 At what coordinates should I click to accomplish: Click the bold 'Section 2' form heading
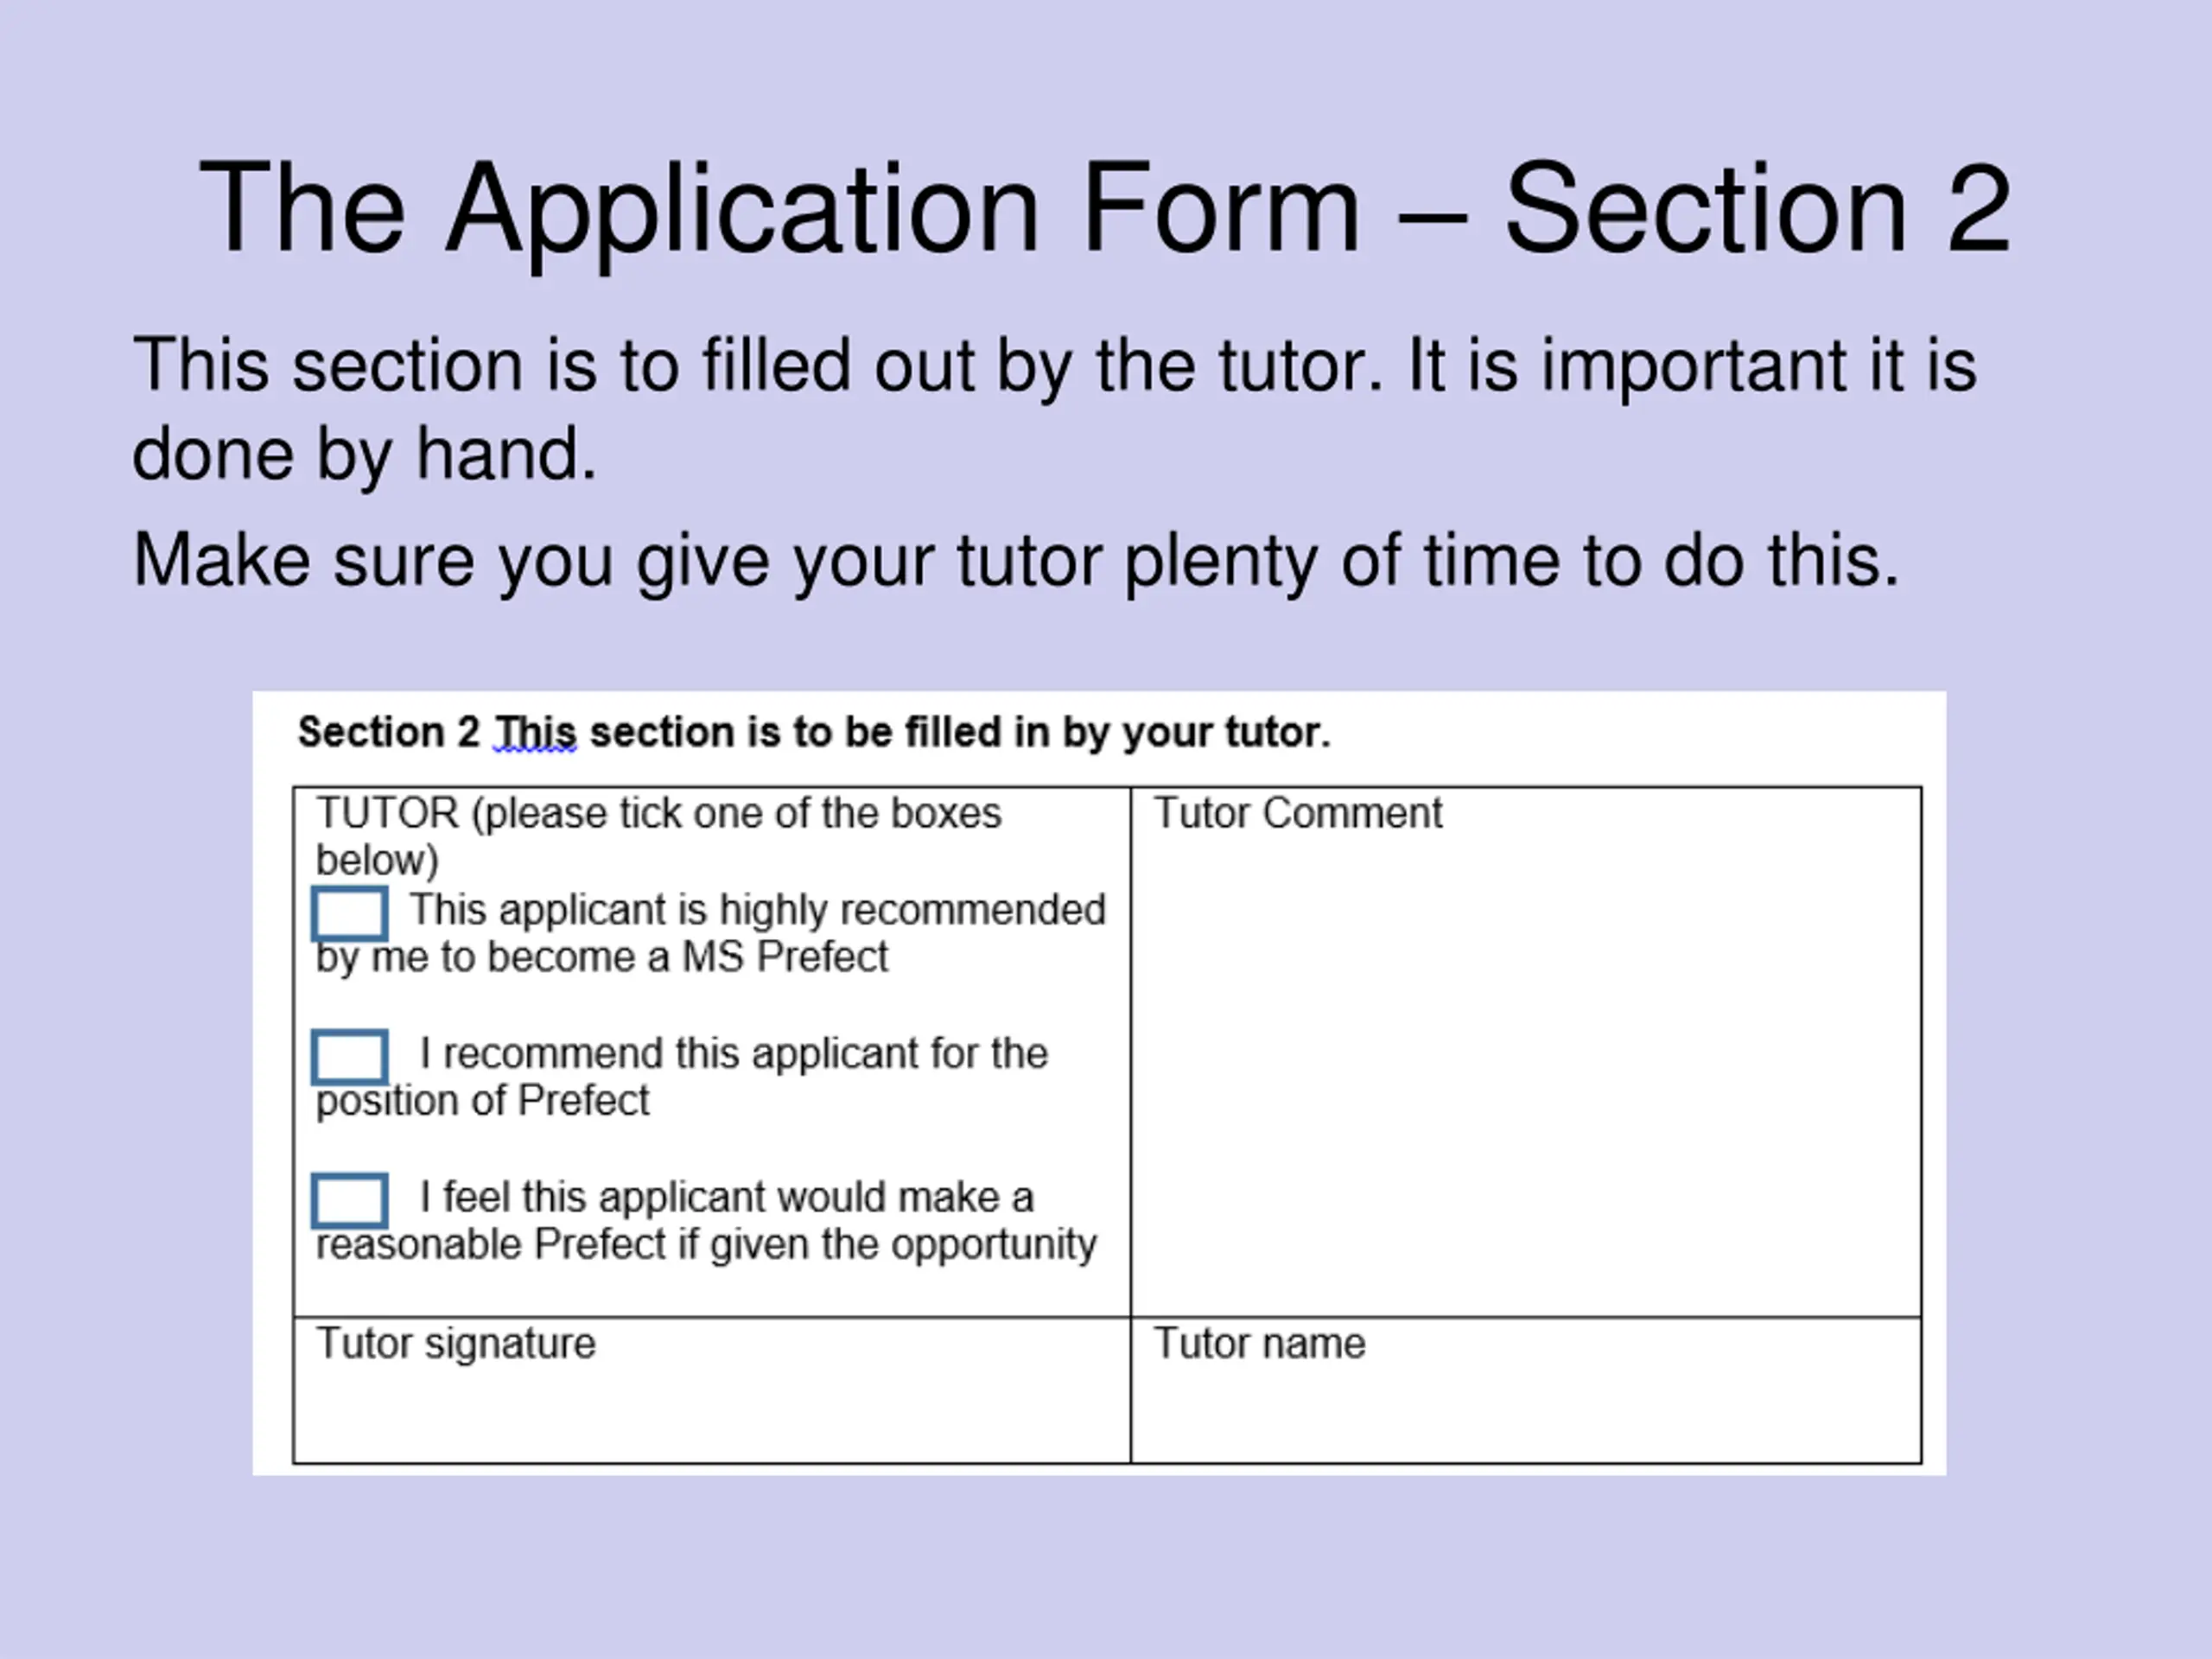(x=388, y=733)
